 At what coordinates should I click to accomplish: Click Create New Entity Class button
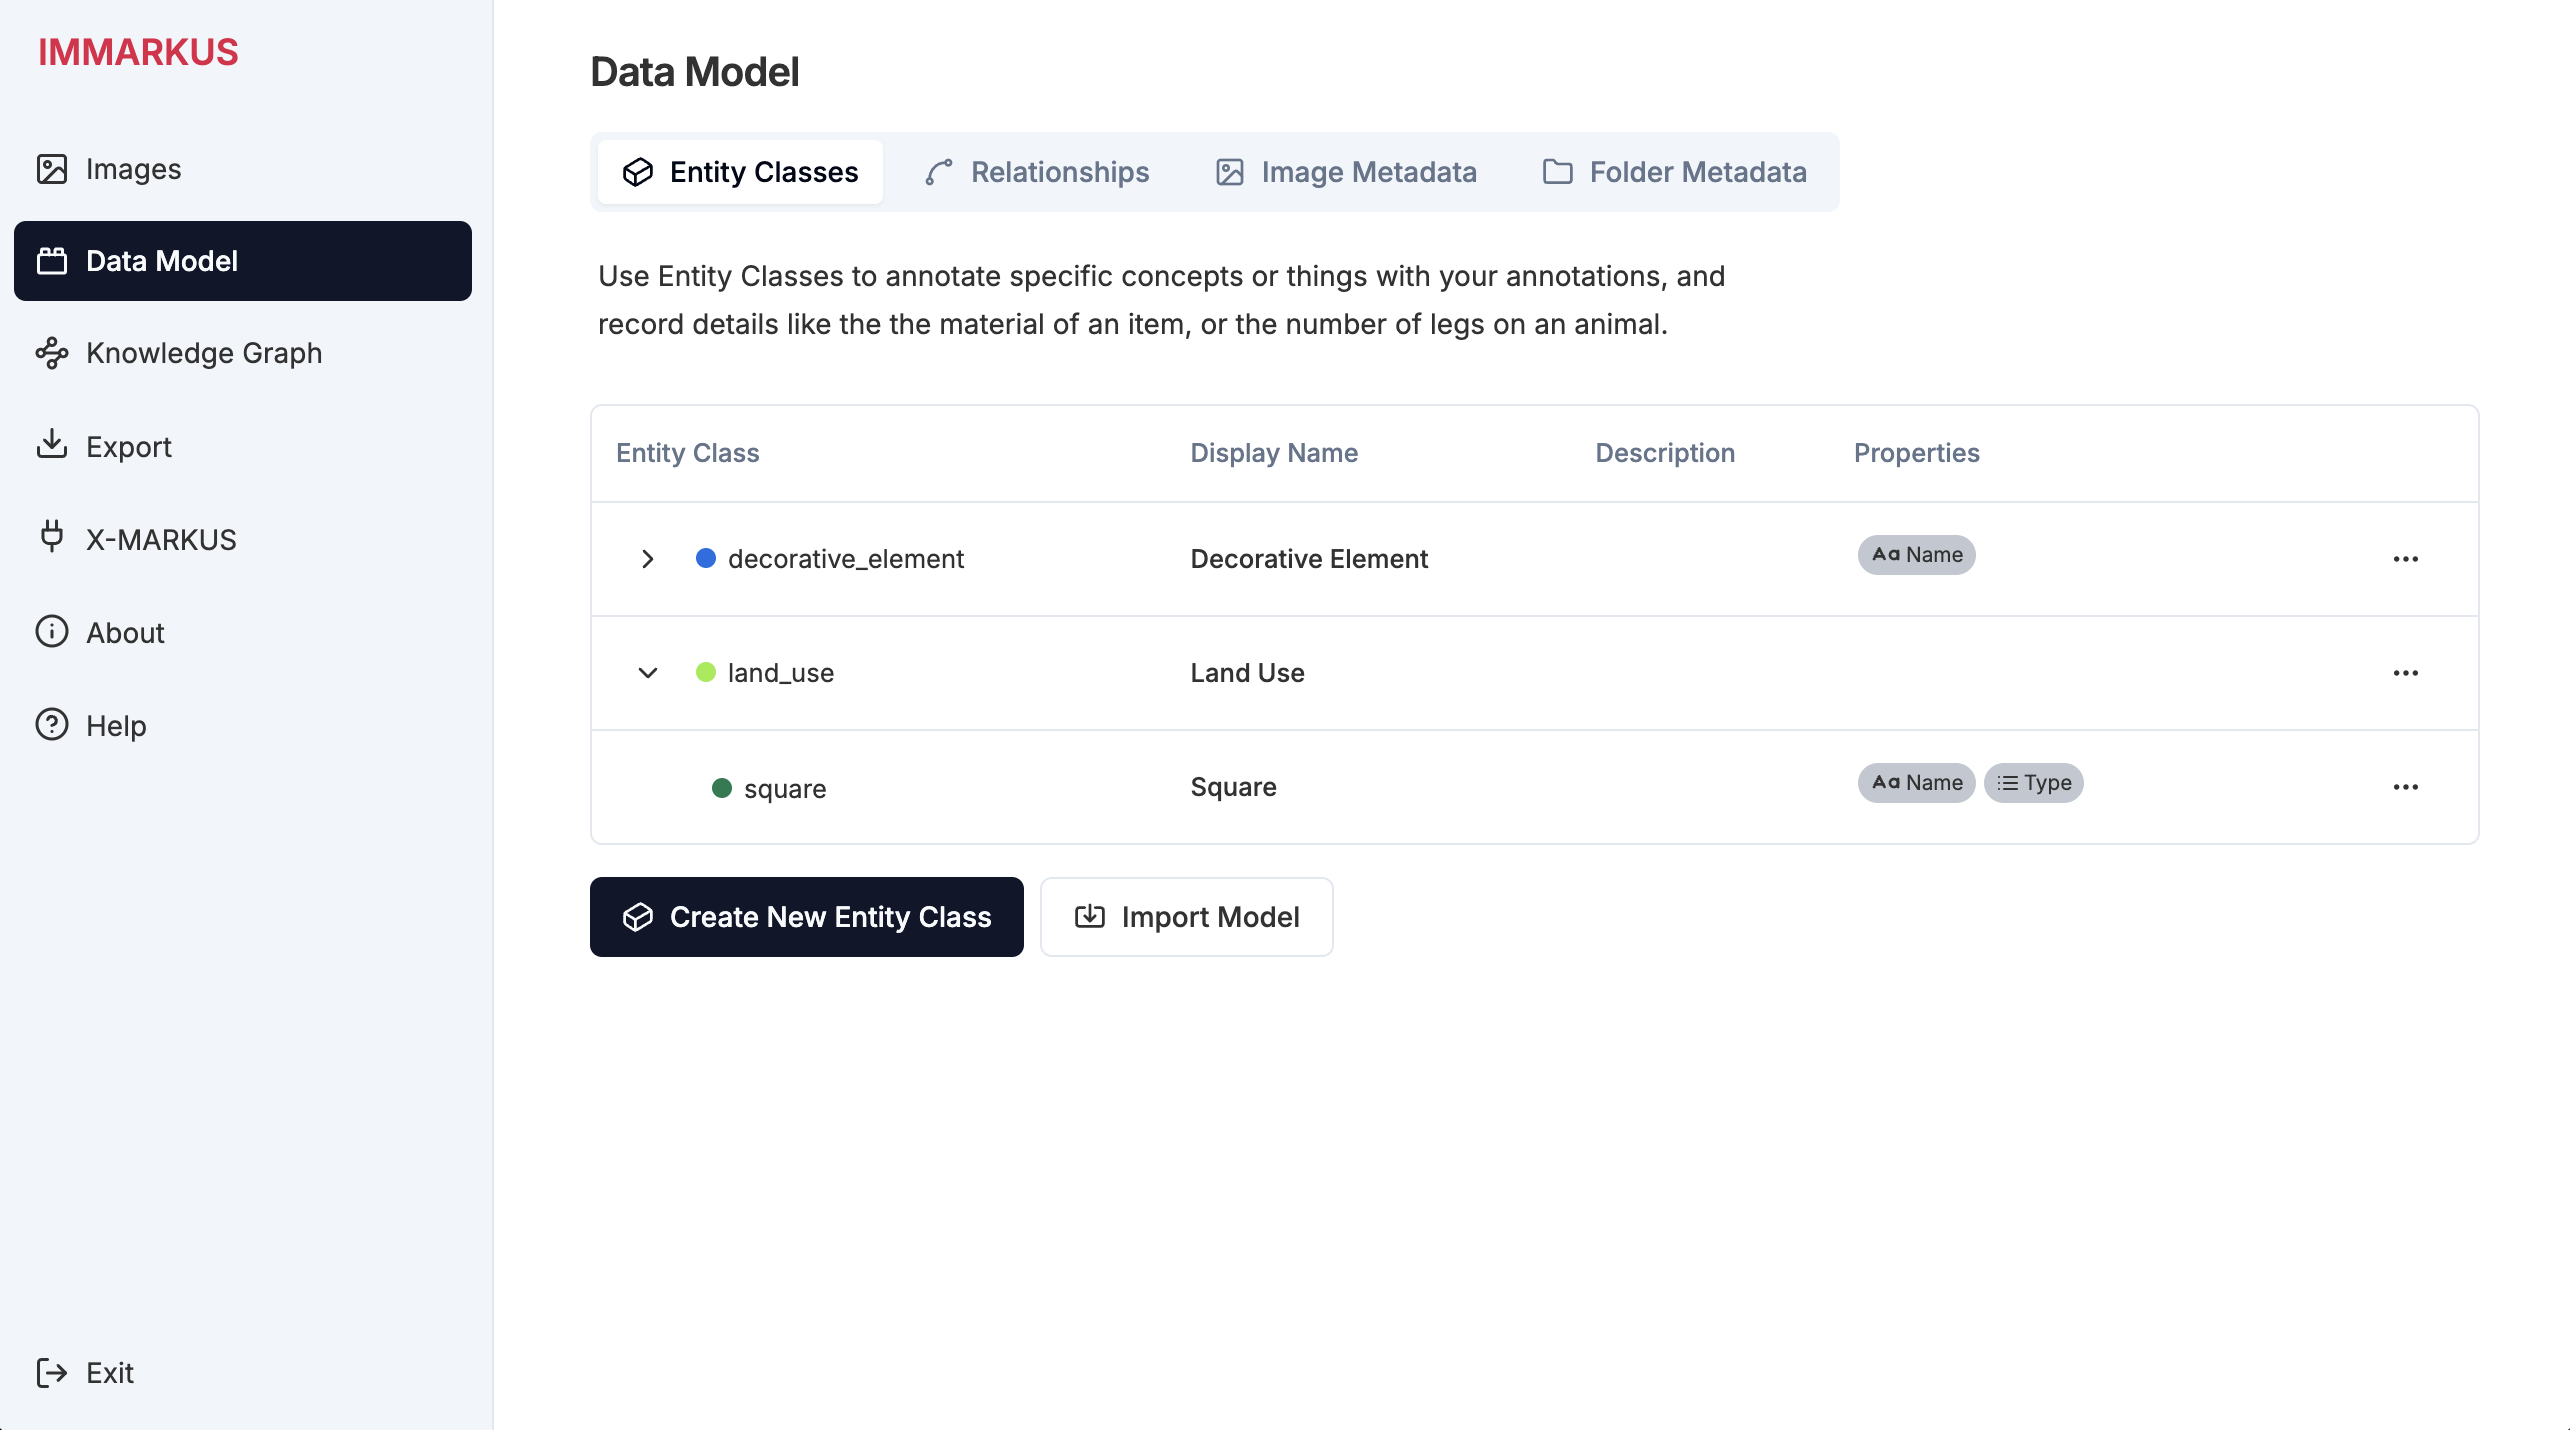(807, 917)
